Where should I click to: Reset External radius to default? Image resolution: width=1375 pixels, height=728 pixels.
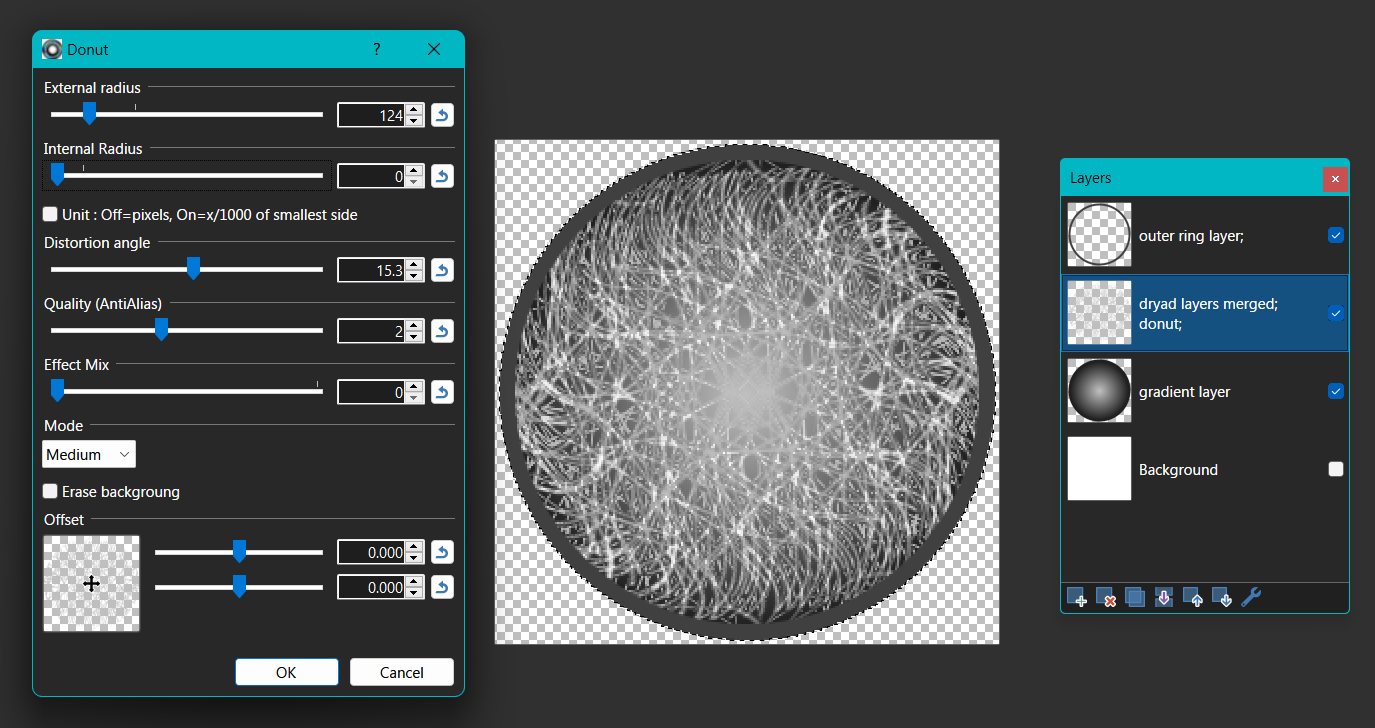442,115
